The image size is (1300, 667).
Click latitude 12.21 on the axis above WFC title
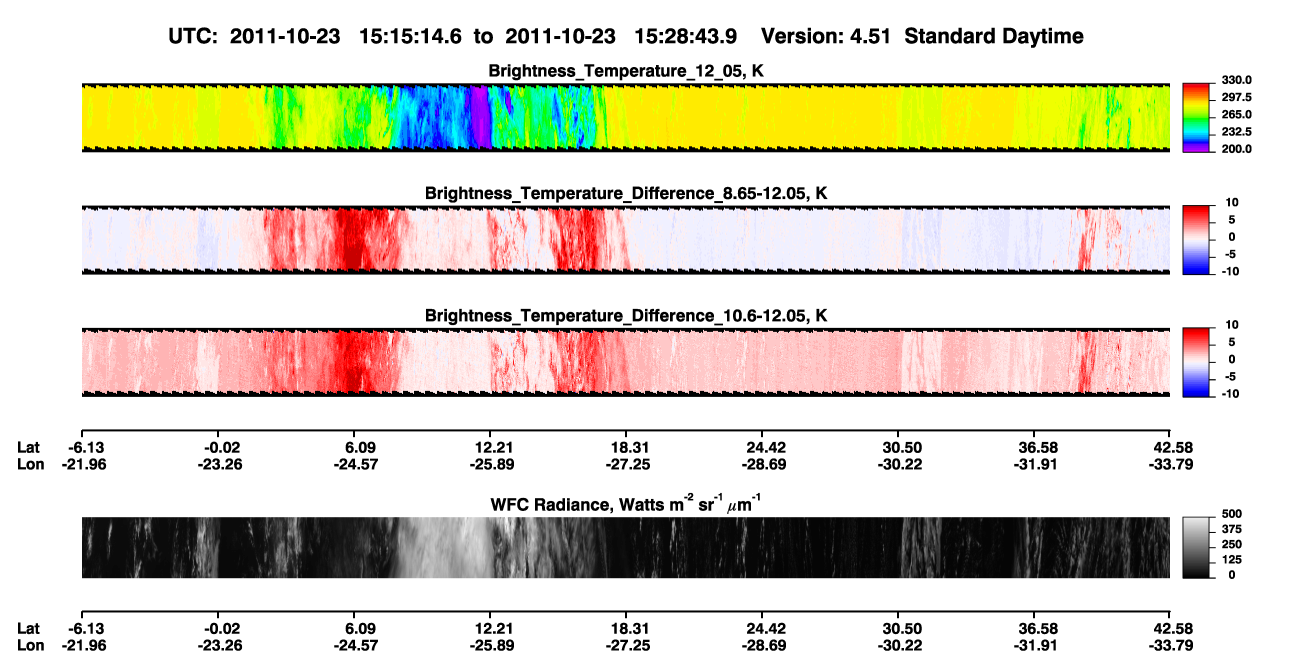coord(489,447)
